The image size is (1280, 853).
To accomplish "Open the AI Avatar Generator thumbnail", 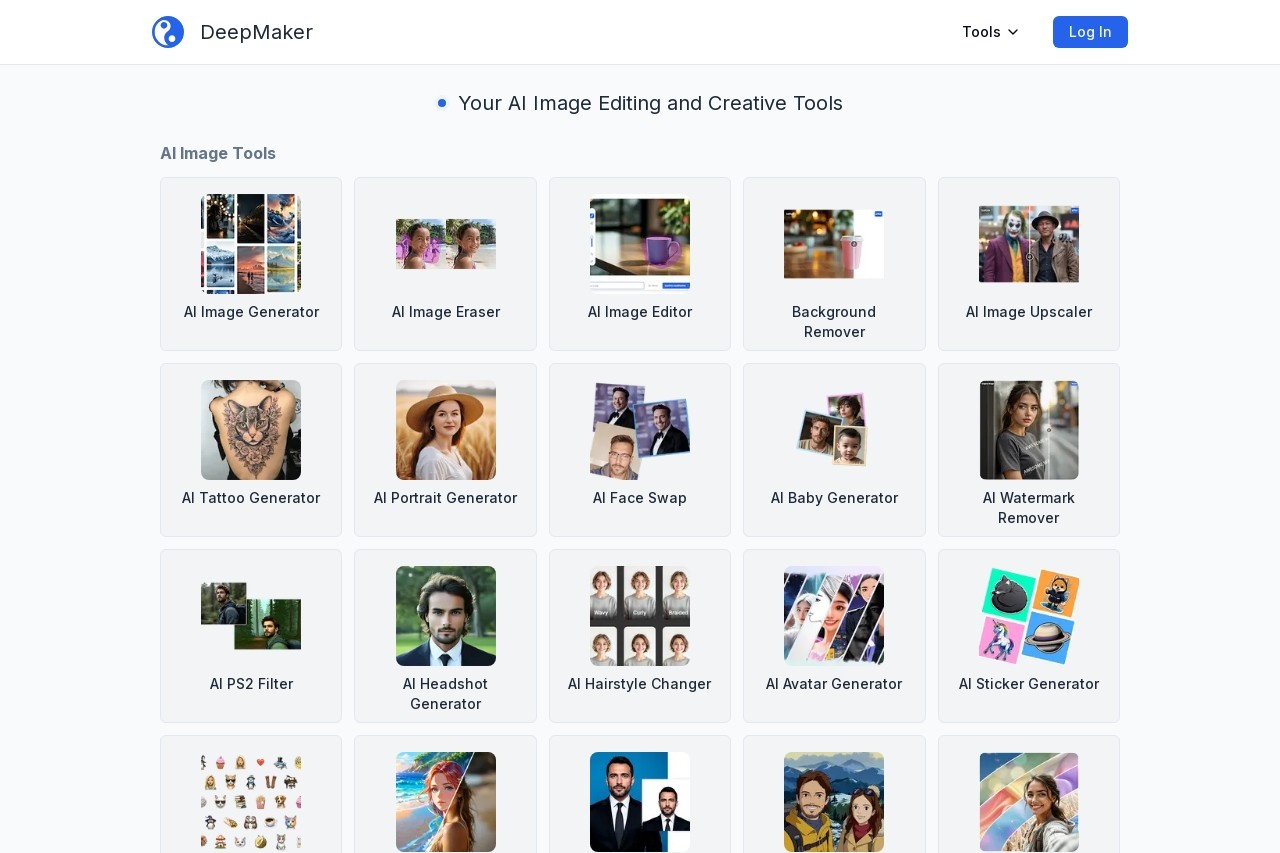I will (834, 616).
